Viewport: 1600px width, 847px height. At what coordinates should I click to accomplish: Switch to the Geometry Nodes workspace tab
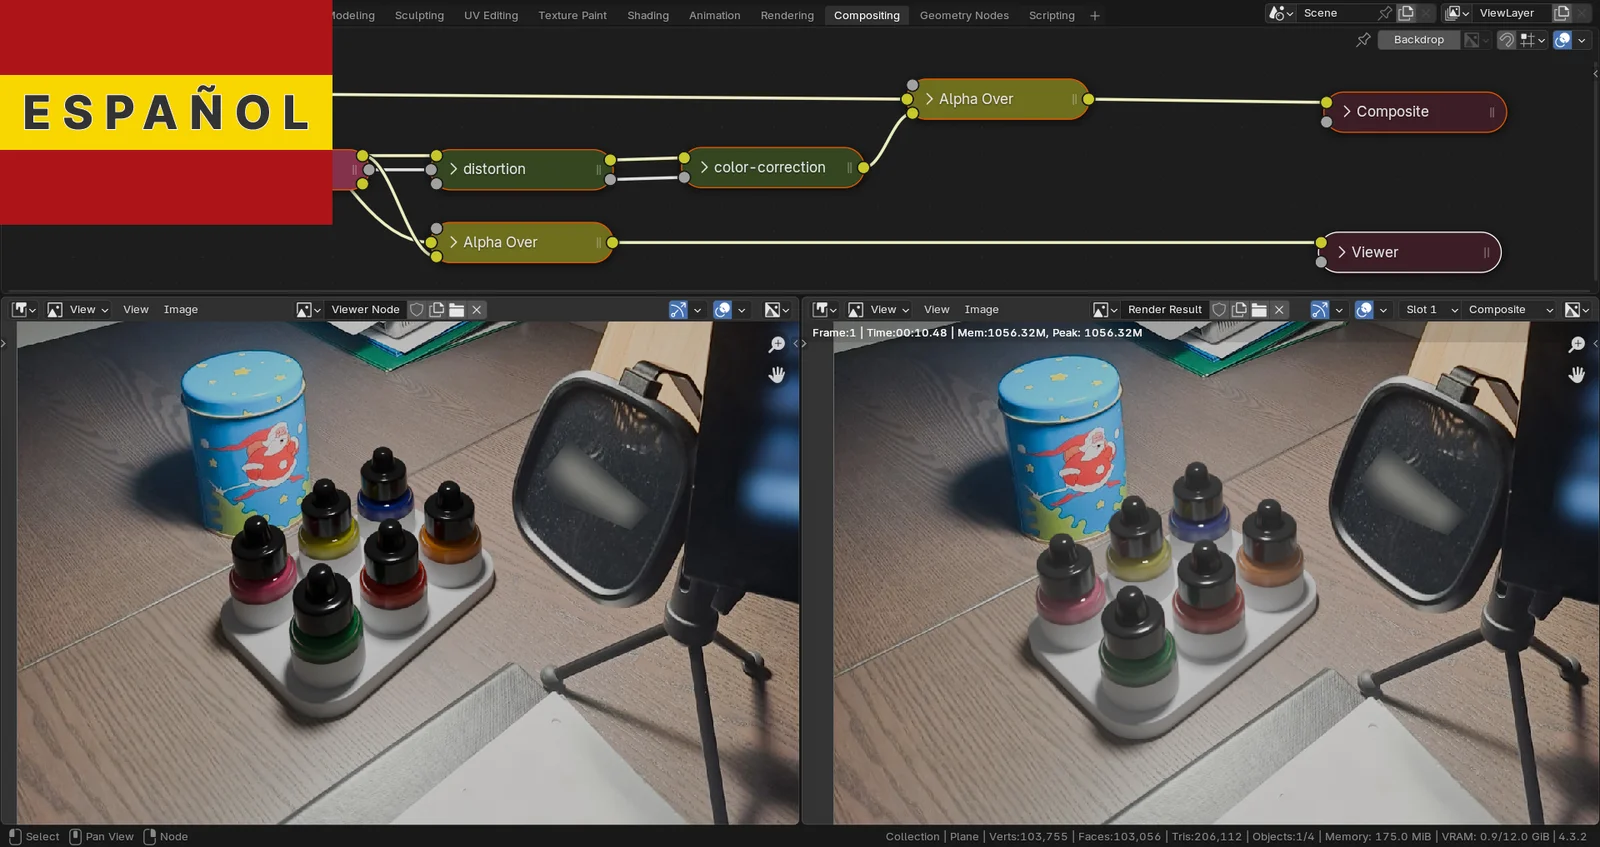[964, 16]
